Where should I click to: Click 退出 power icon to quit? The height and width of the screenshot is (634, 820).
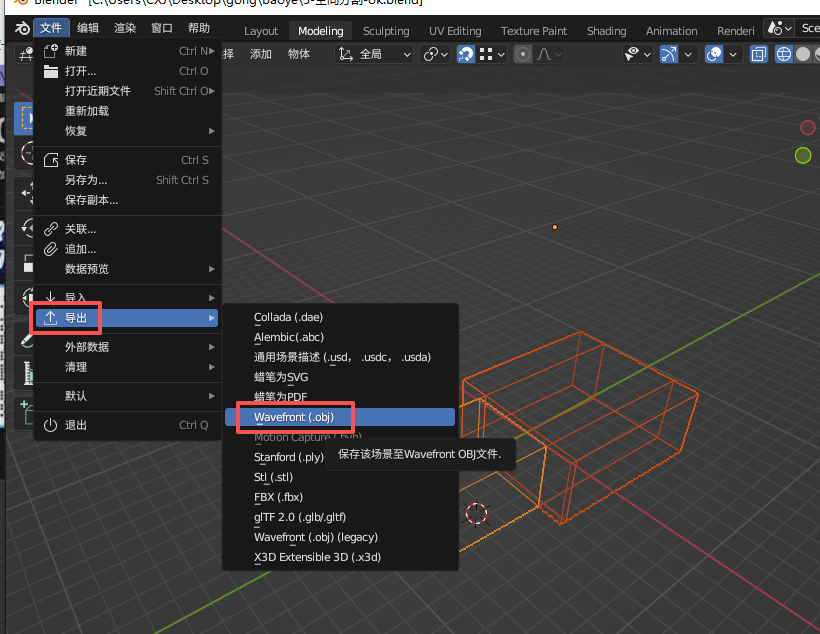coord(51,425)
